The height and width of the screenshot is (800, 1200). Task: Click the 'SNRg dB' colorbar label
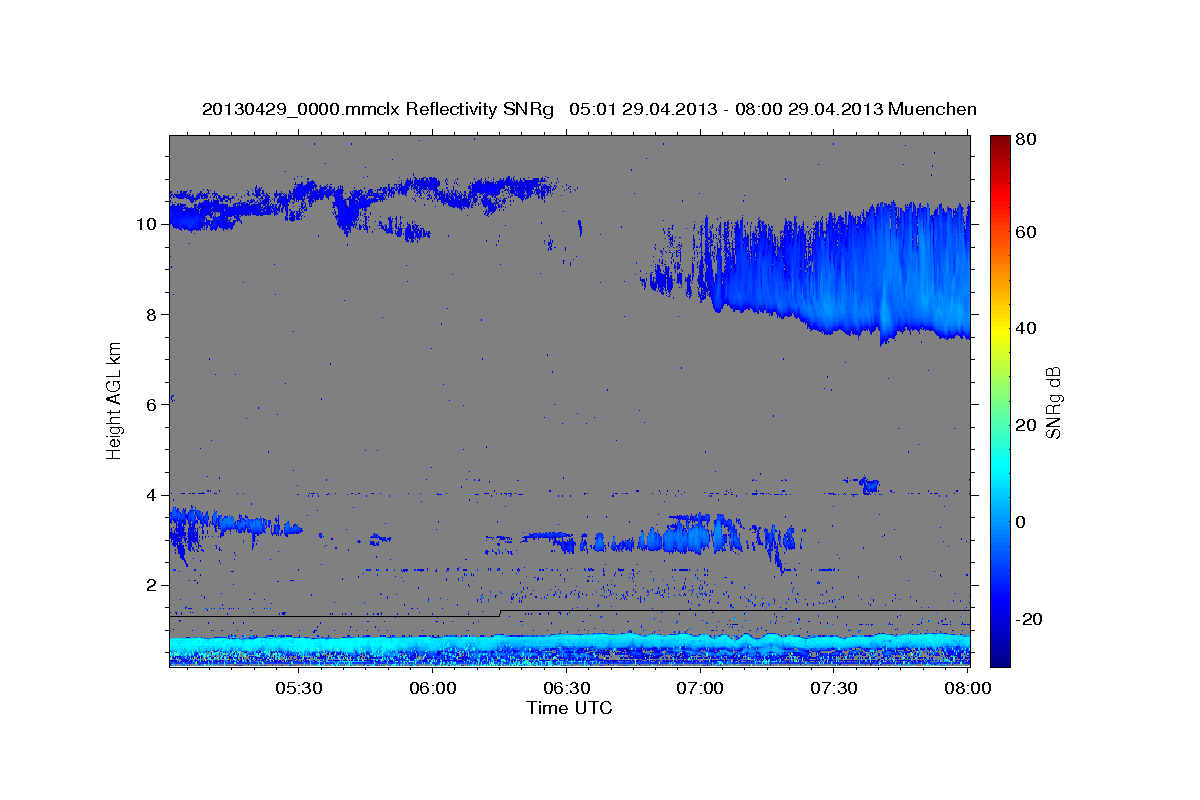coord(1053,403)
